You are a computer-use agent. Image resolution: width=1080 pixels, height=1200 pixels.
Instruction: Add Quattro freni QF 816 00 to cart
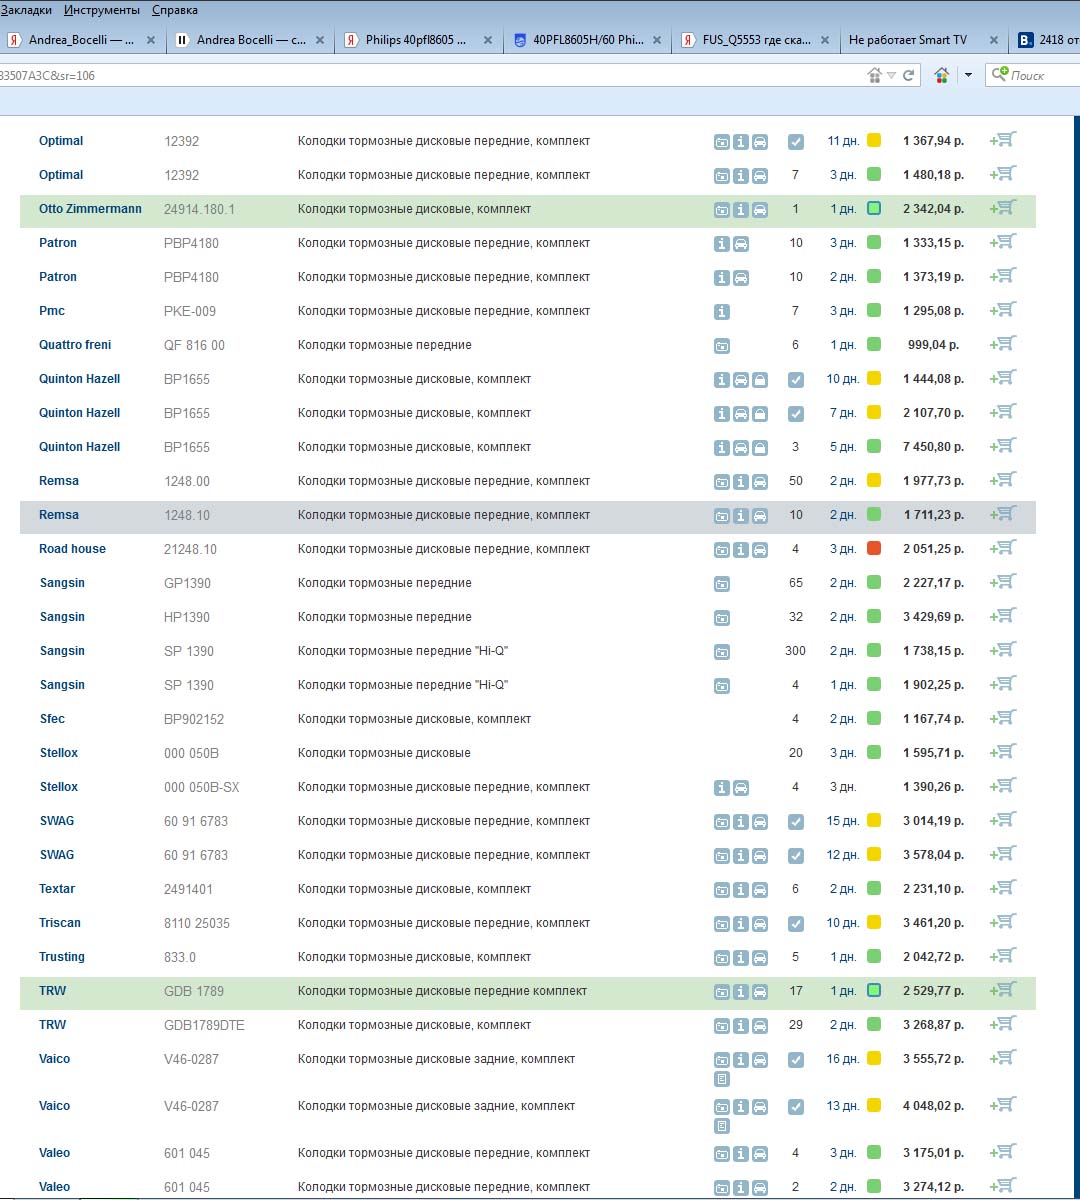[x=1003, y=345]
